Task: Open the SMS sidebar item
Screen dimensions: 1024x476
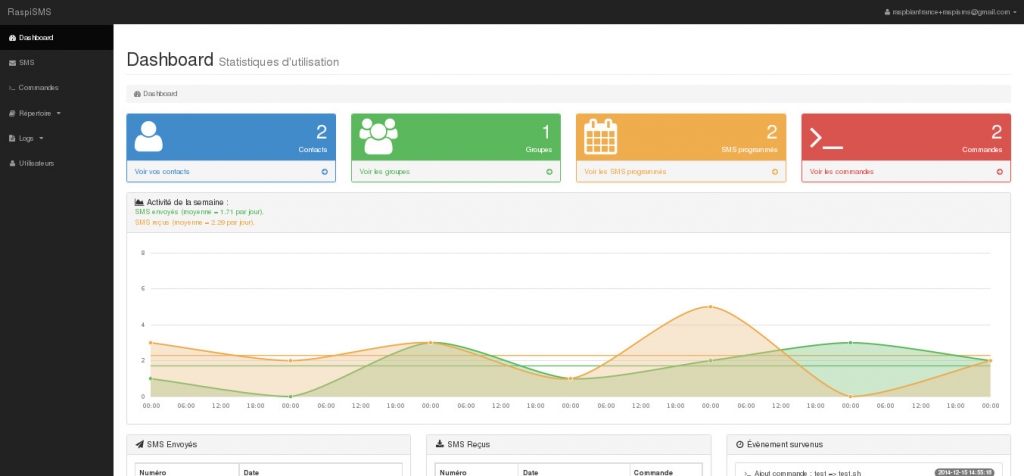Action: (x=57, y=63)
